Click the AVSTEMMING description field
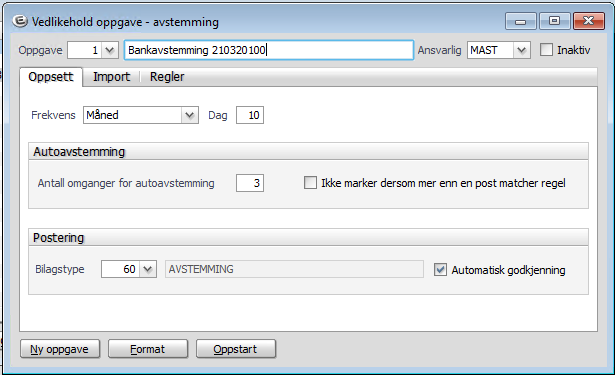The height and width of the screenshot is (375, 615). point(294,269)
